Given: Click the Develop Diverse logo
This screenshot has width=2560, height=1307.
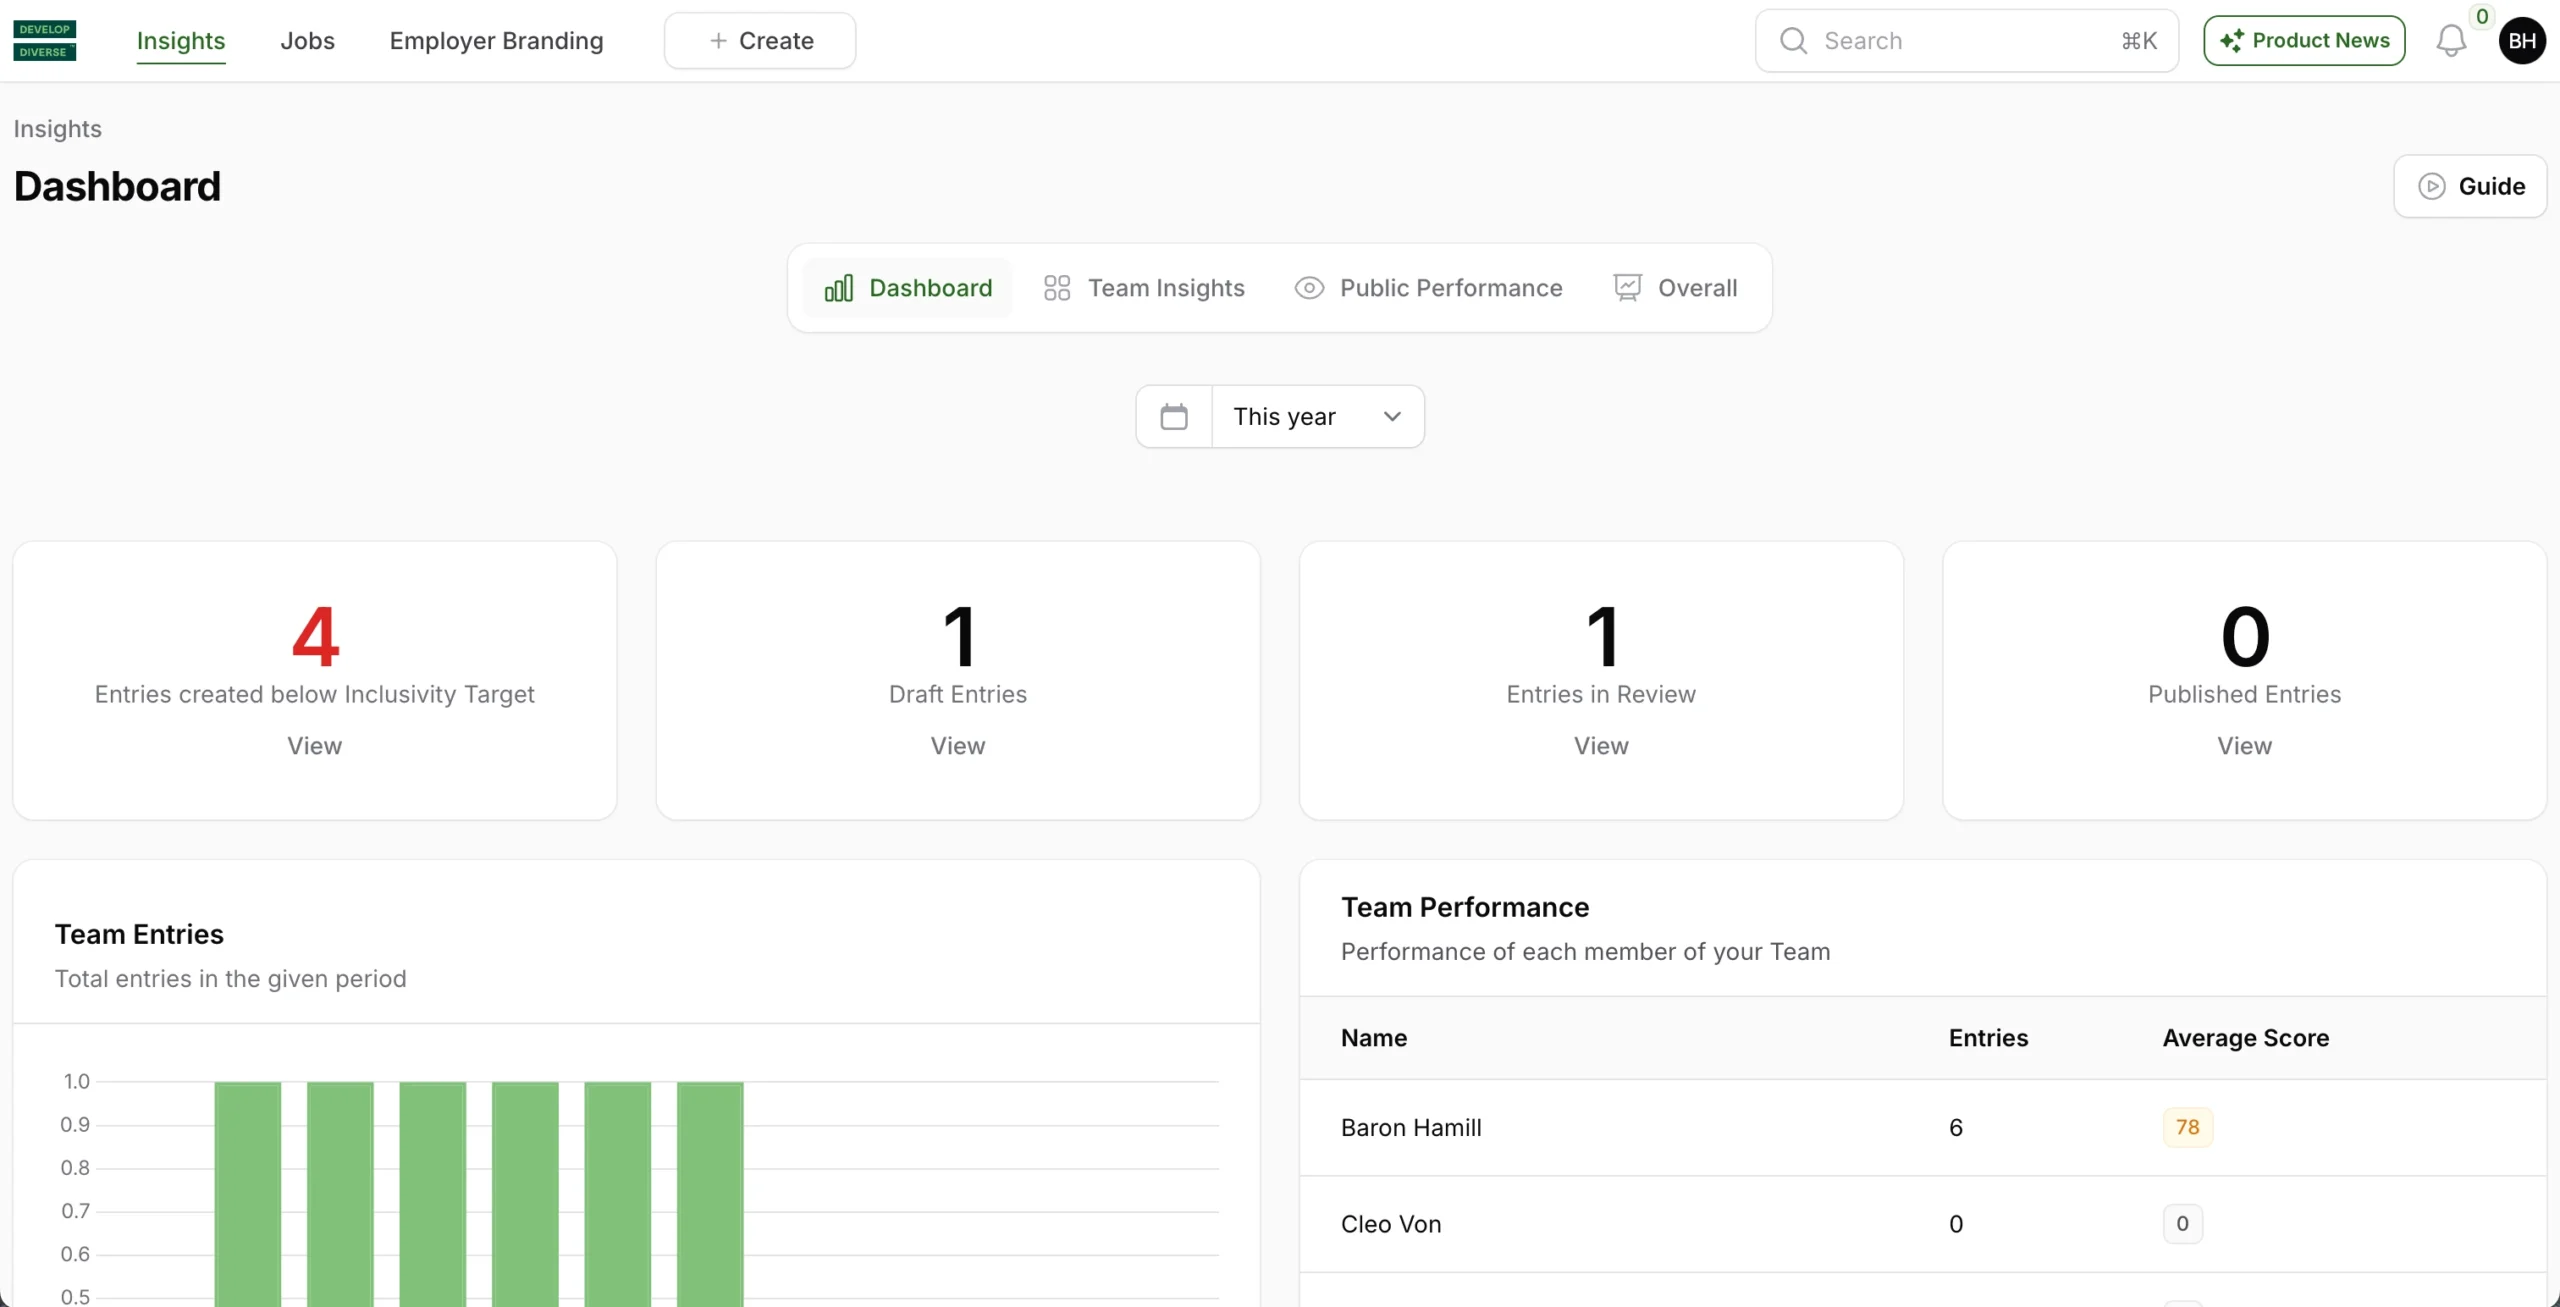Looking at the screenshot, I should pyautogui.click(x=44, y=40).
